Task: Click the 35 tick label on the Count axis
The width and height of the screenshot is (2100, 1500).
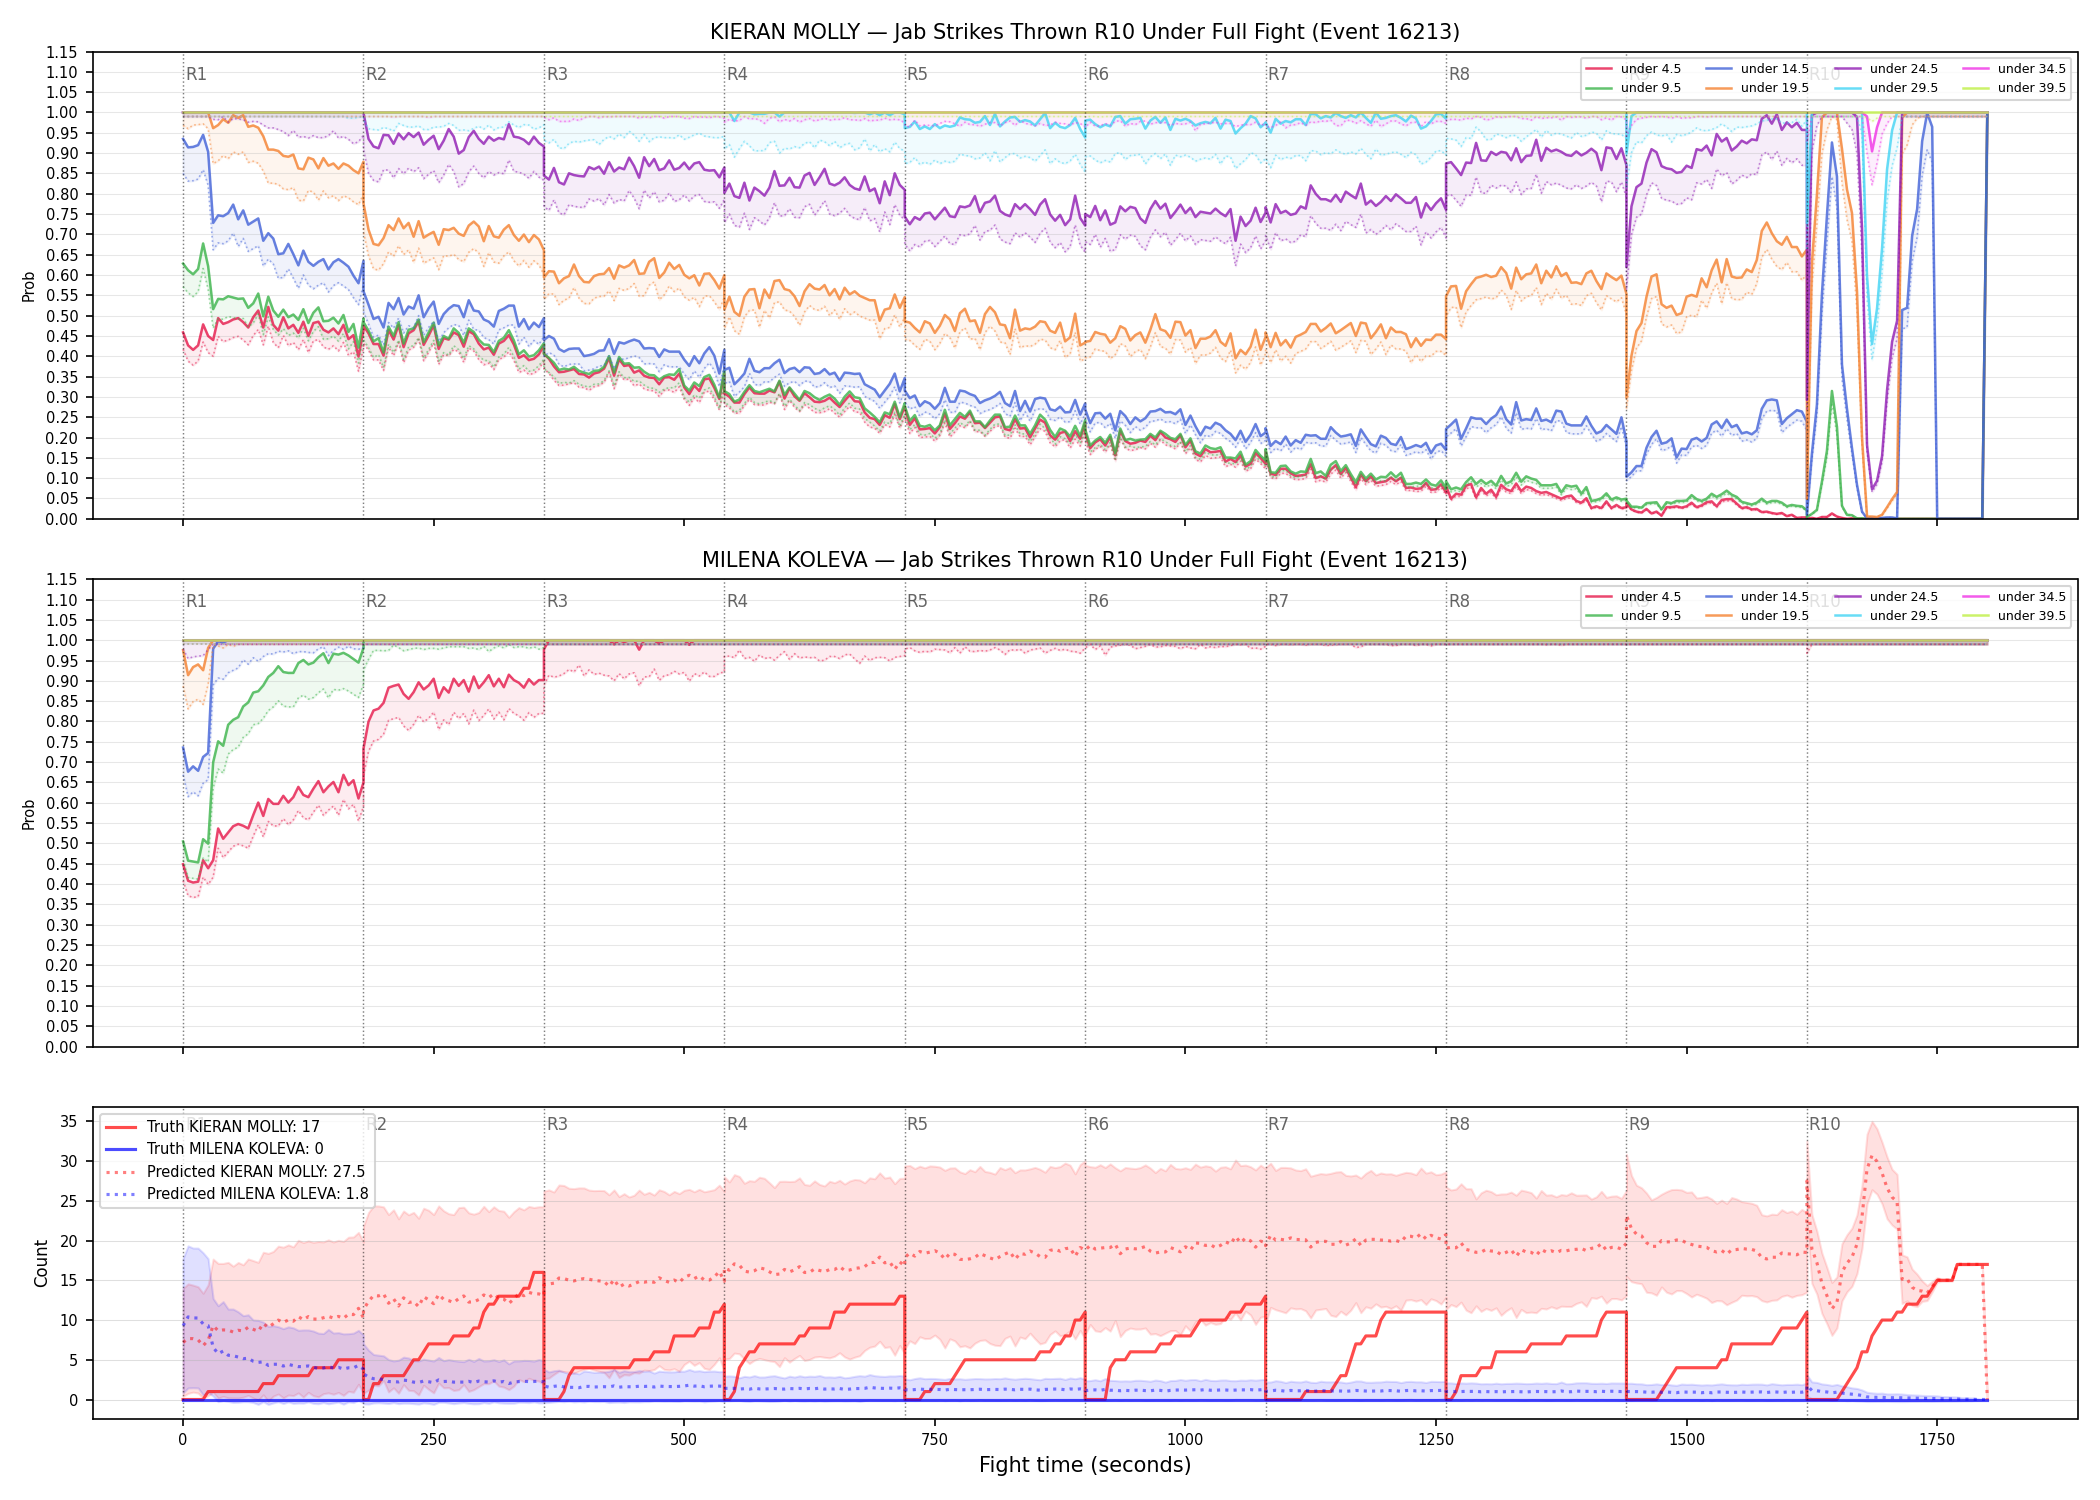Action: [69, 1121]
